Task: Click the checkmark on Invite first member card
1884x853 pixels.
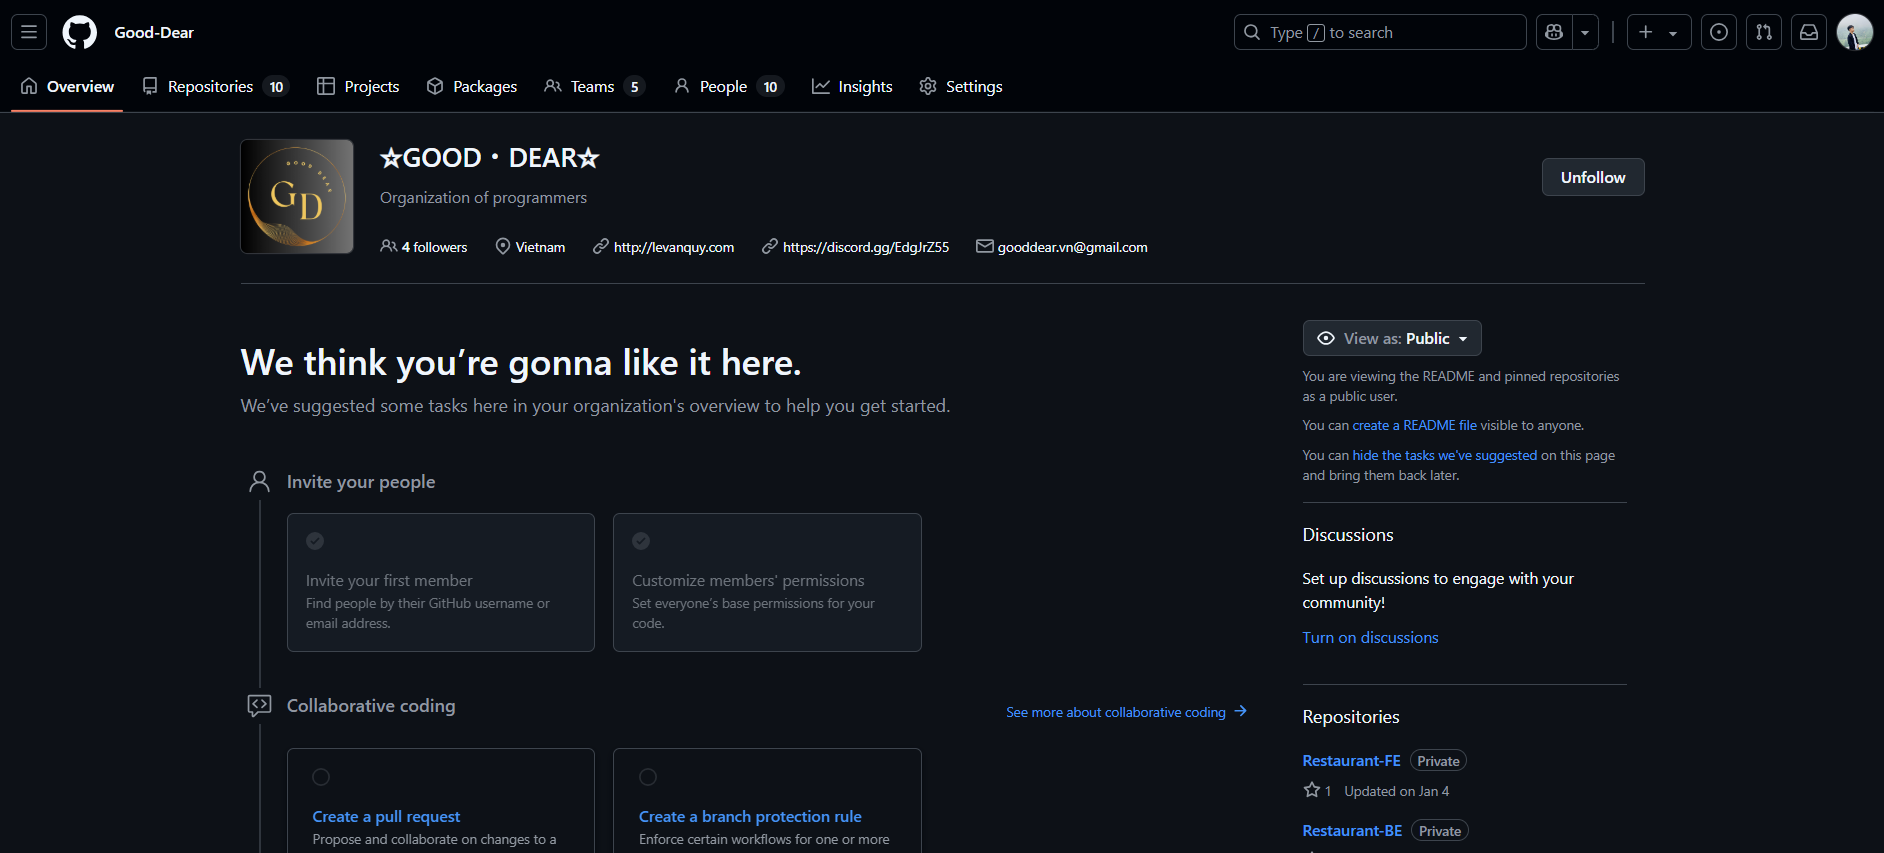Action: pos(315,541)
